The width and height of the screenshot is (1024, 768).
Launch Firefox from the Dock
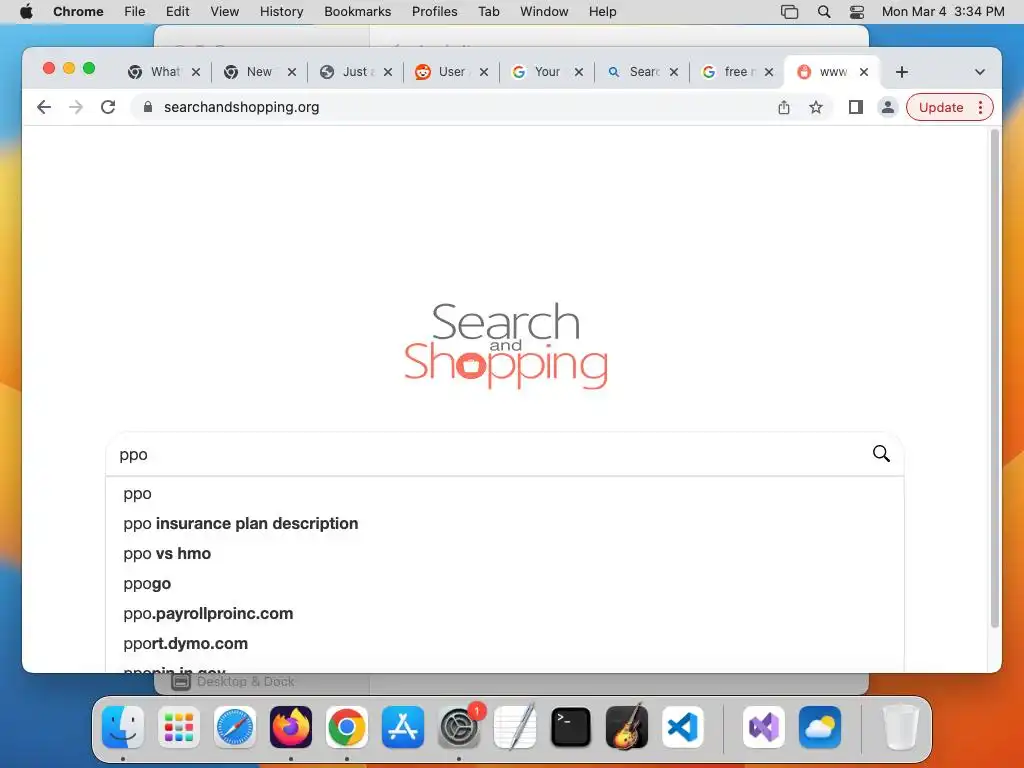291,727
